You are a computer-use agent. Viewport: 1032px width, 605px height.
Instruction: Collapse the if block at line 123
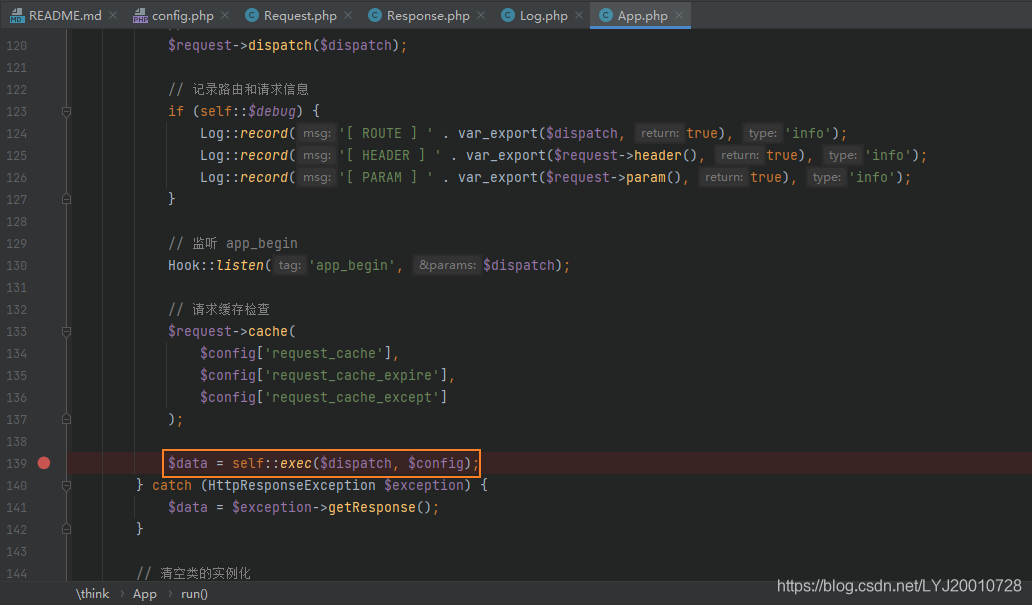tap(66, 112)
